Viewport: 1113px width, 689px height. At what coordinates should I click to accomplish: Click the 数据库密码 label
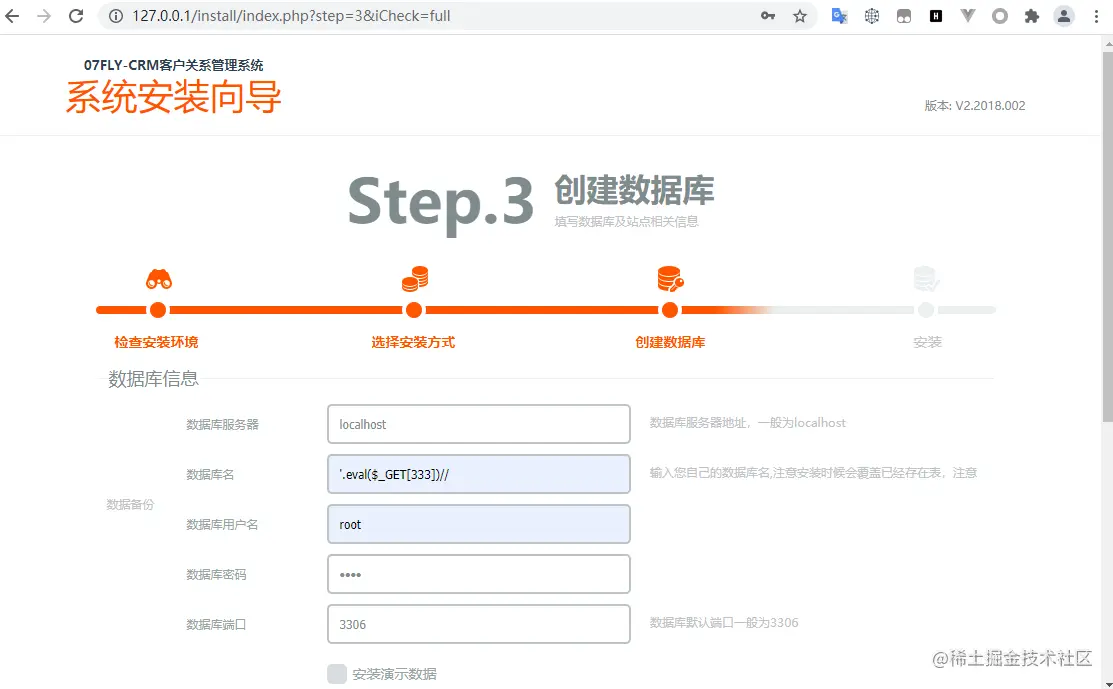(216, 574)
